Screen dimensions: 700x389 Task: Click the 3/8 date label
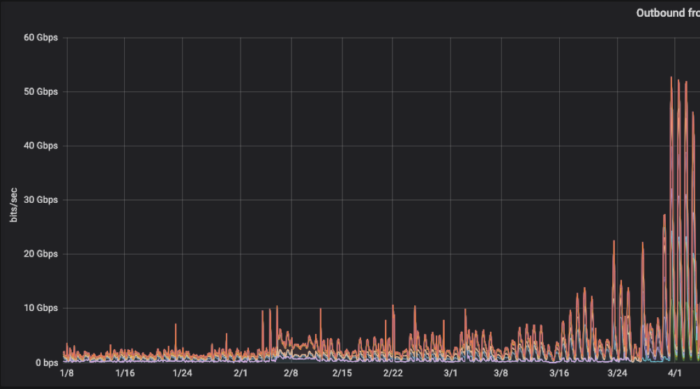(501, 373)
